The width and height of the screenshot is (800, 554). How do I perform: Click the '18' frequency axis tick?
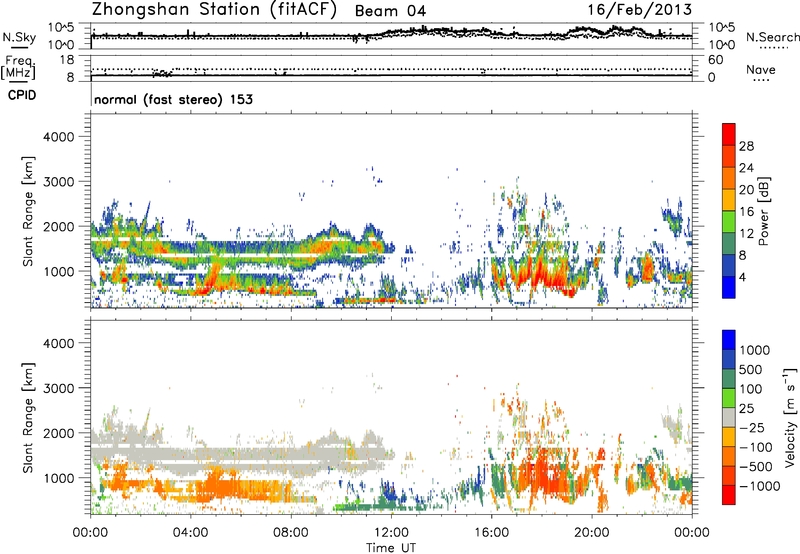pyautogui.click(x=67, y=60)
